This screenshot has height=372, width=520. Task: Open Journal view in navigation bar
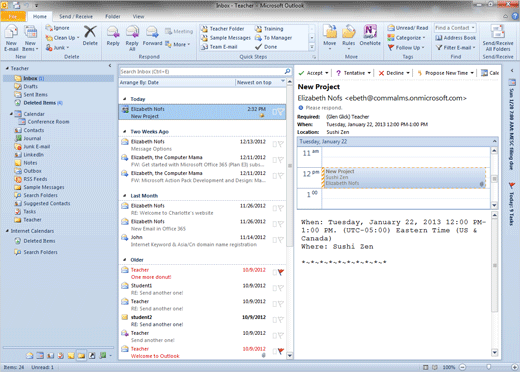click(103, 355)
